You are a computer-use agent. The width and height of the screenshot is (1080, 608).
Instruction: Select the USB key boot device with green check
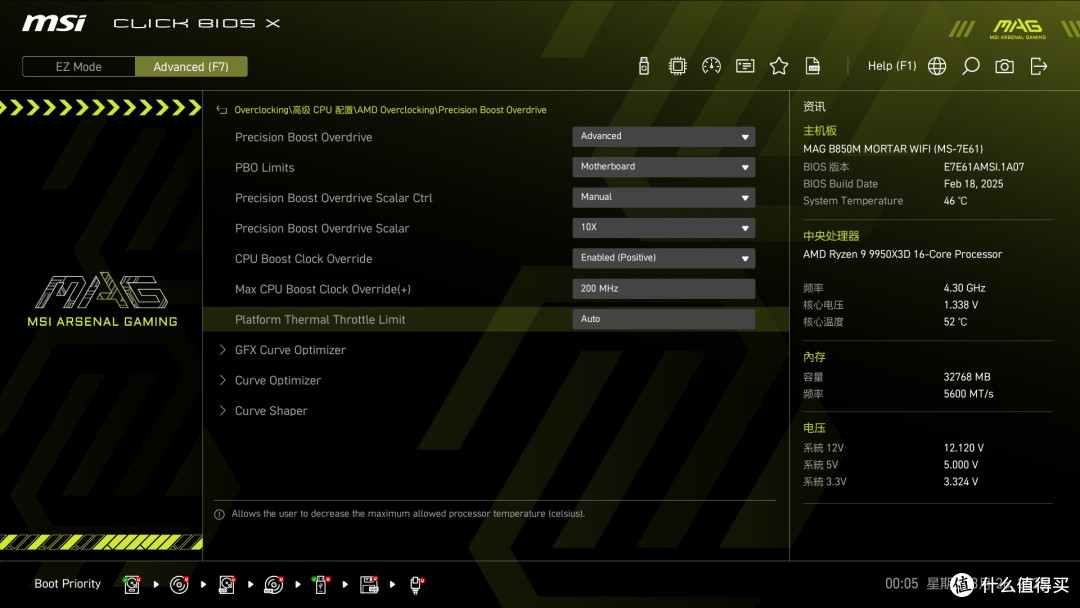click(x=320, y=585)
